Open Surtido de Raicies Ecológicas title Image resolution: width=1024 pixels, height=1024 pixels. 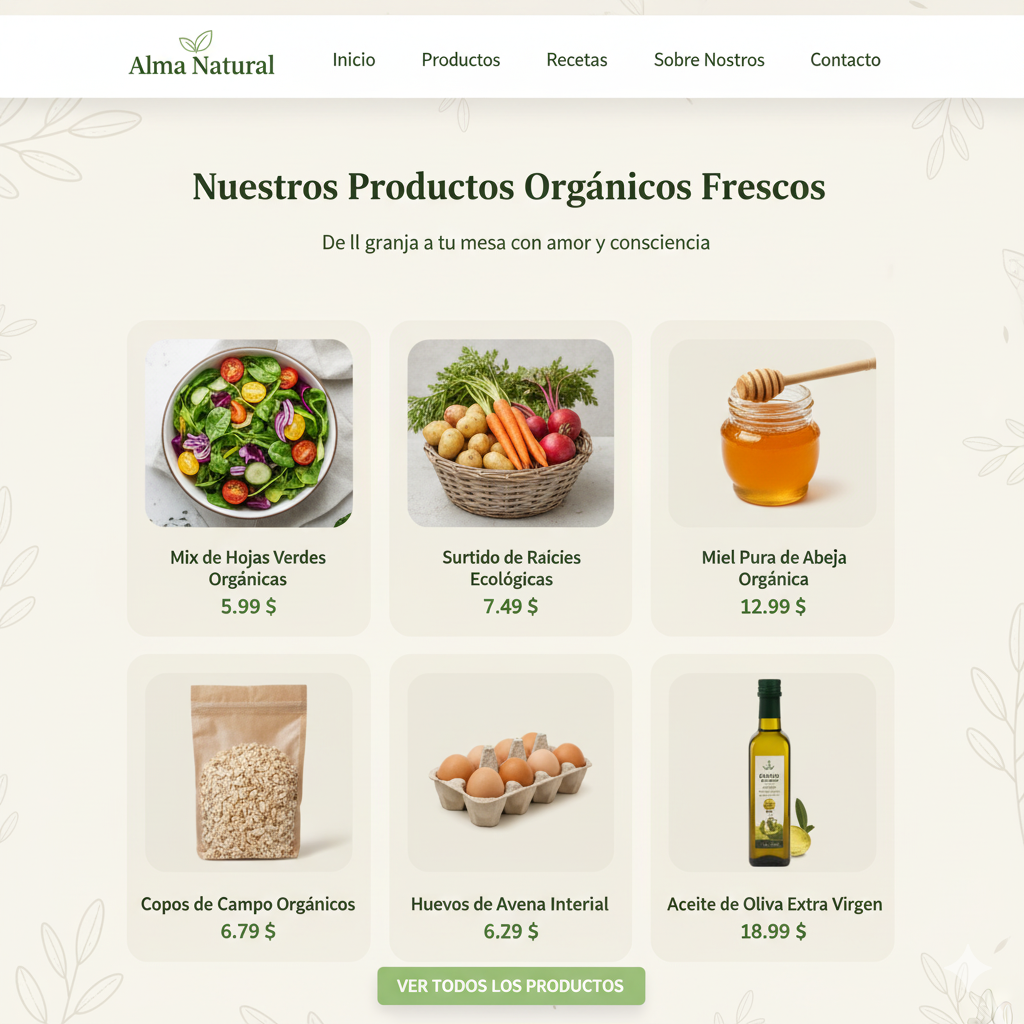click(511, 568)
